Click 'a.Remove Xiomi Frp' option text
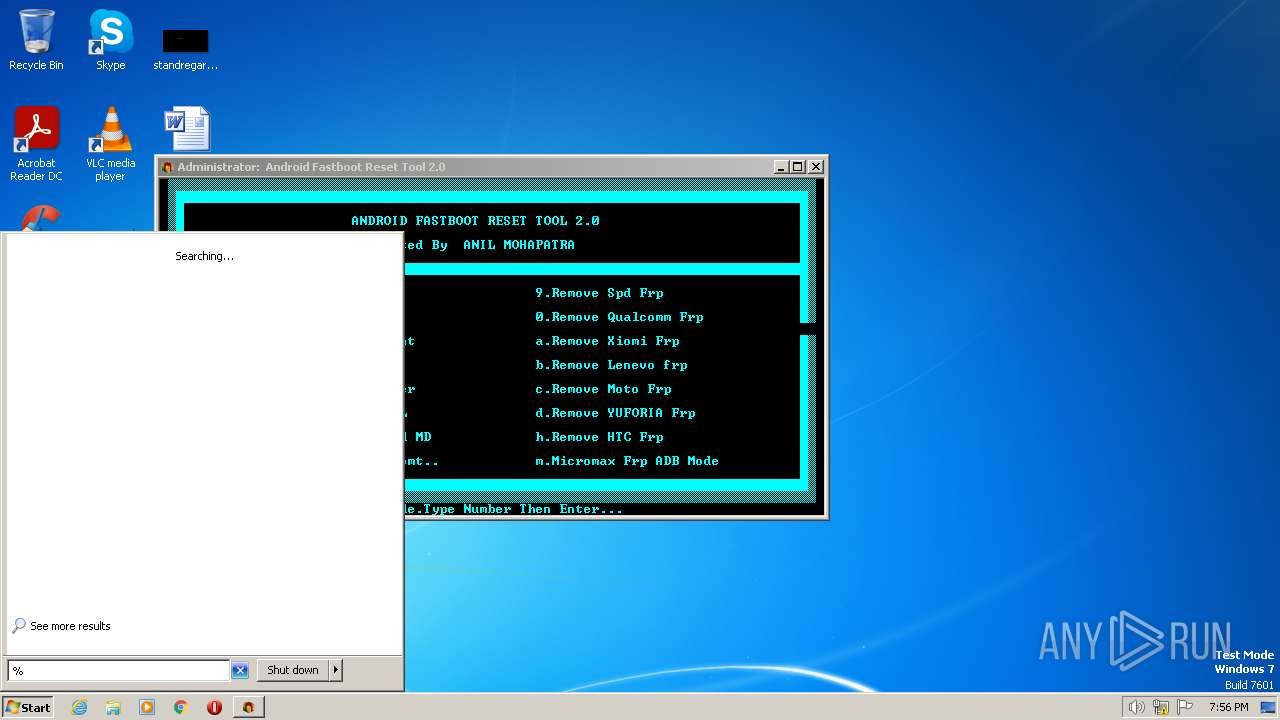1280x720 pixels. (x=607, y=341)
